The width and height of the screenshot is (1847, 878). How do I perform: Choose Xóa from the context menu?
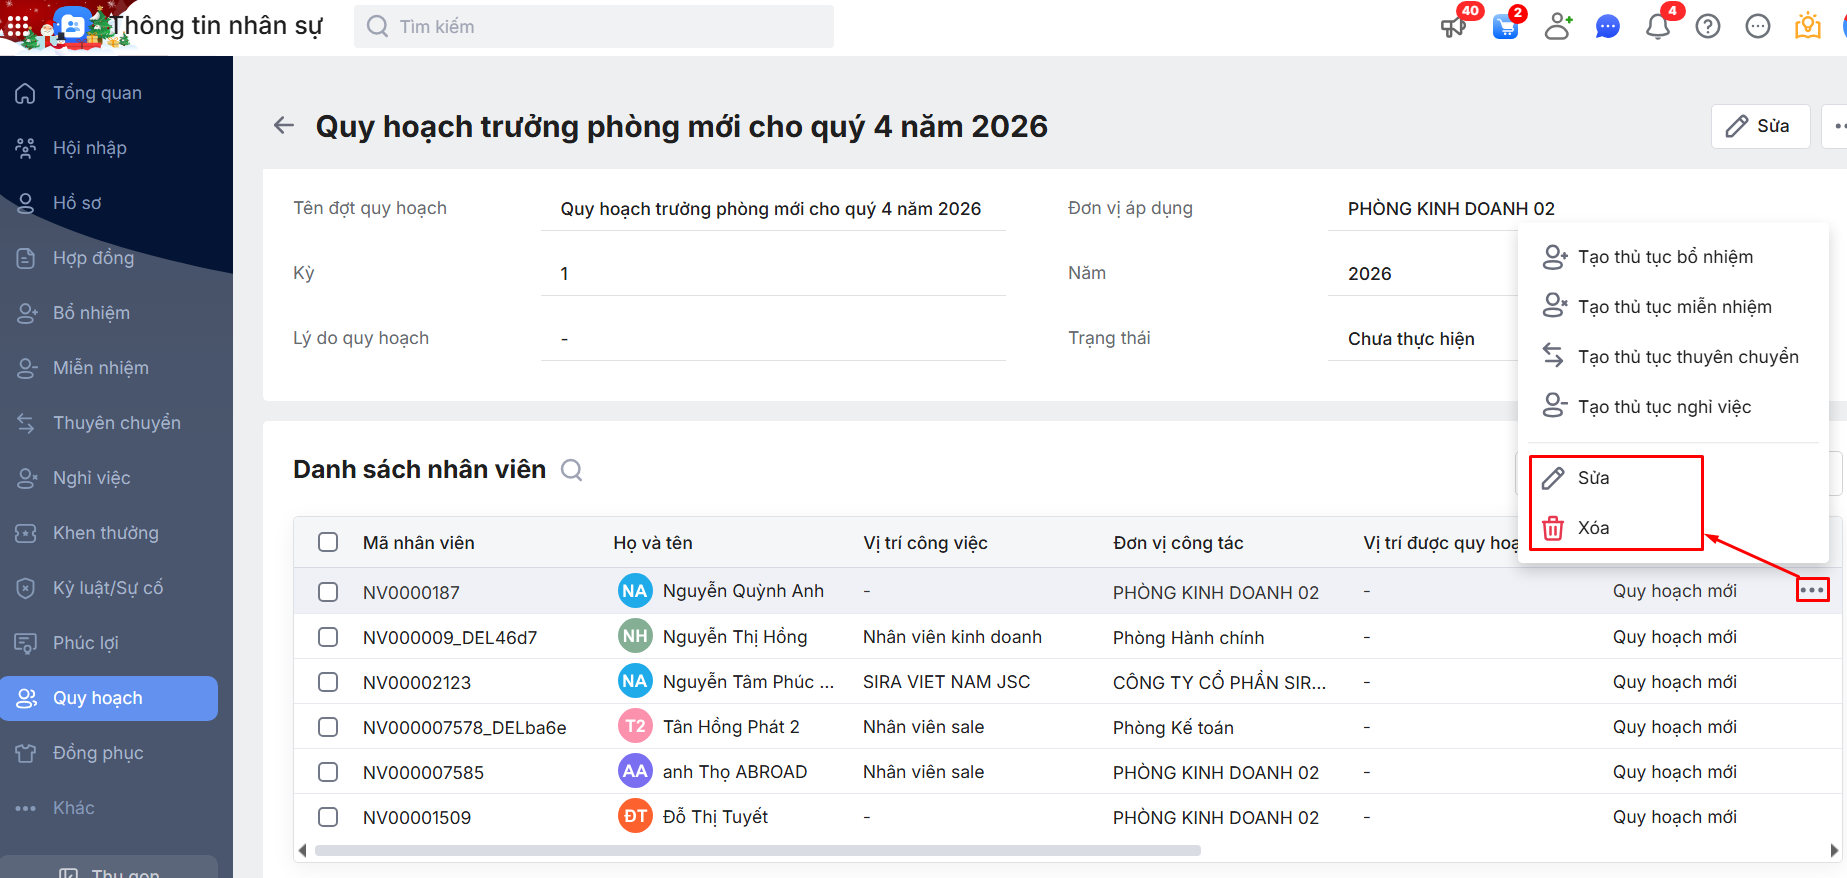tap(1593, 528)
